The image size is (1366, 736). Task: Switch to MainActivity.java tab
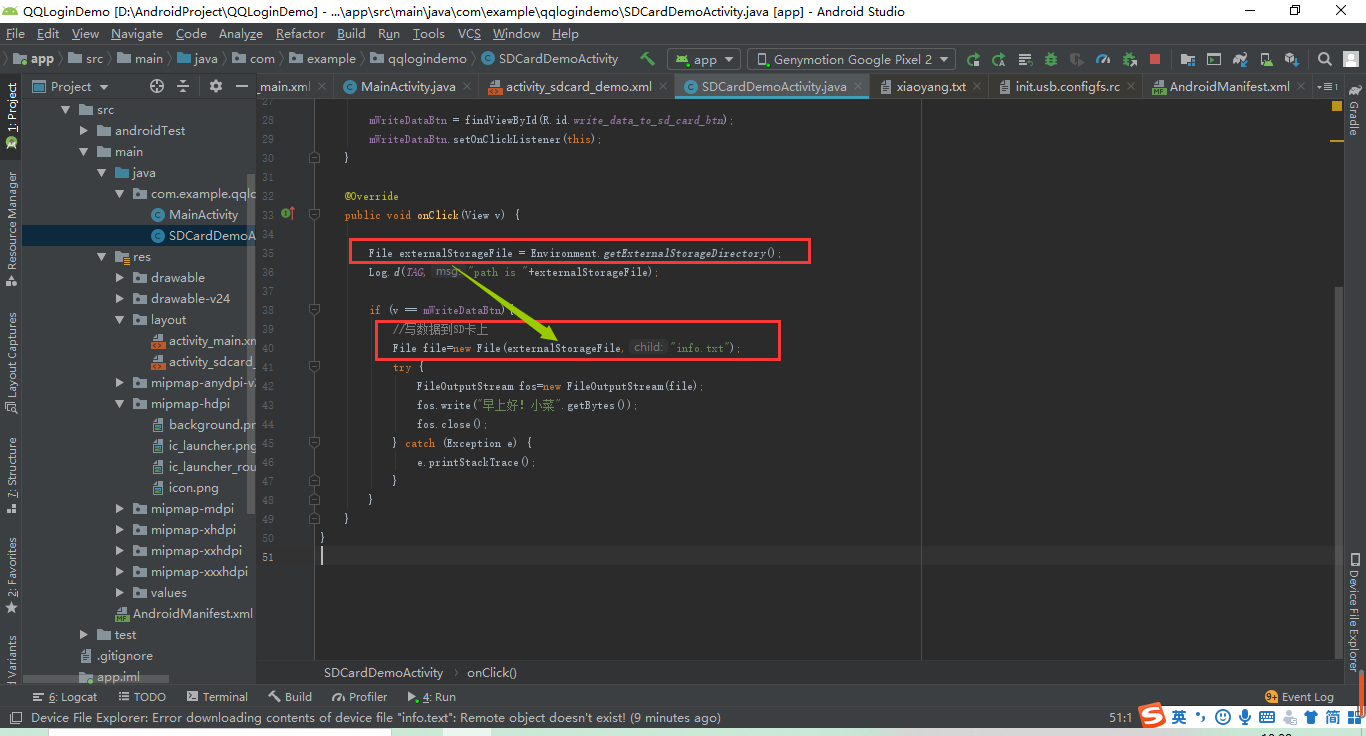click(x=408, y=87)
